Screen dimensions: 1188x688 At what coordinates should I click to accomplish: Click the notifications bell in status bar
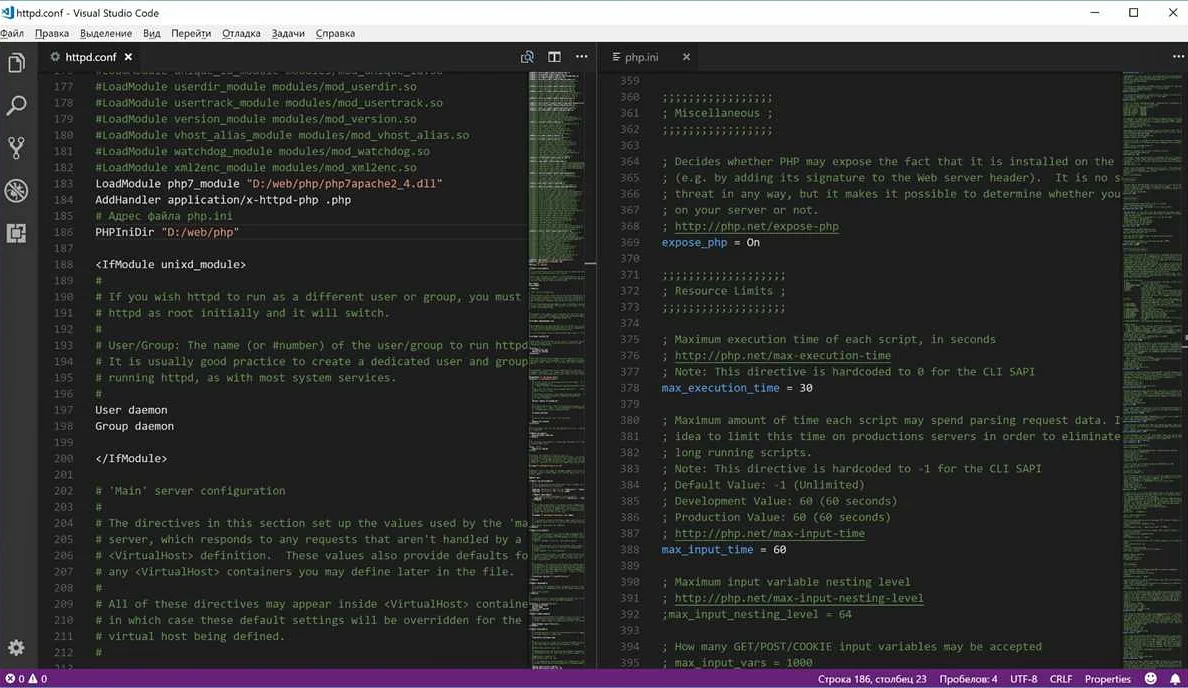[x=1175, y=679]
